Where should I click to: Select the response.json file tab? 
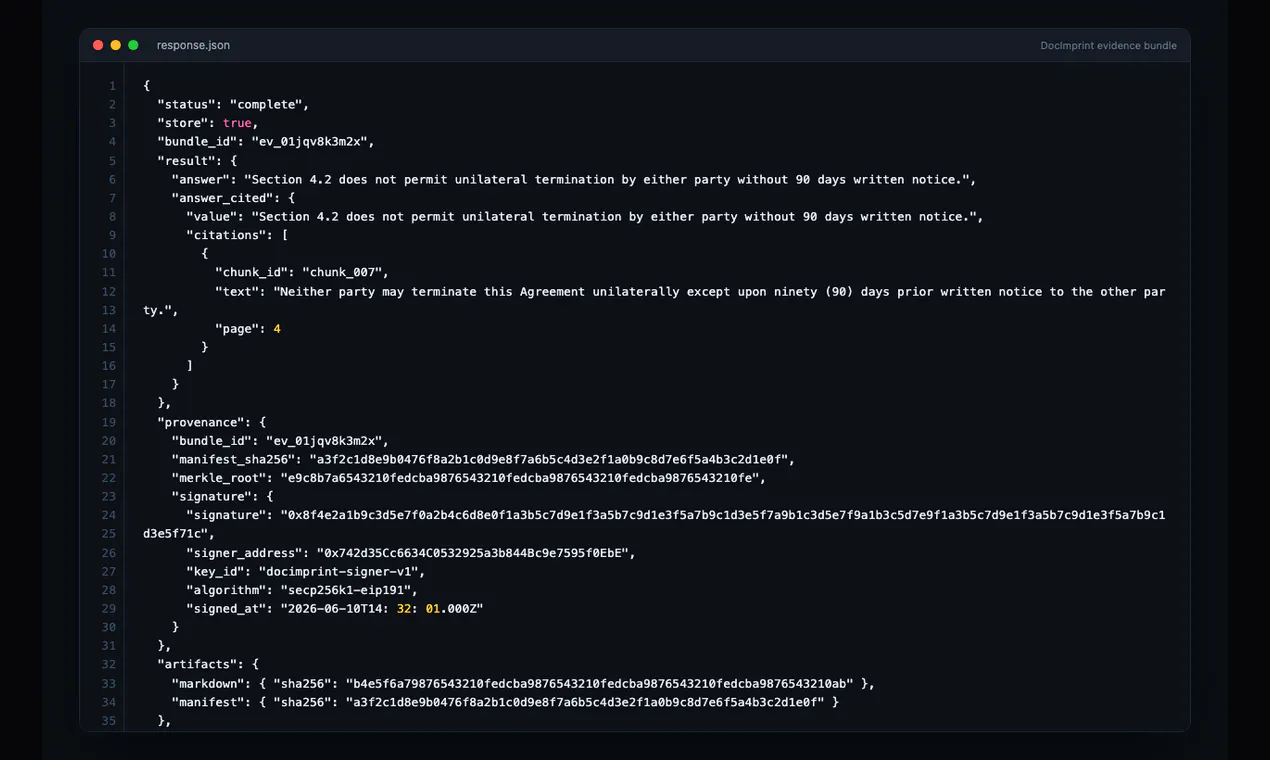pyautogui.click(x=193, y=45)
